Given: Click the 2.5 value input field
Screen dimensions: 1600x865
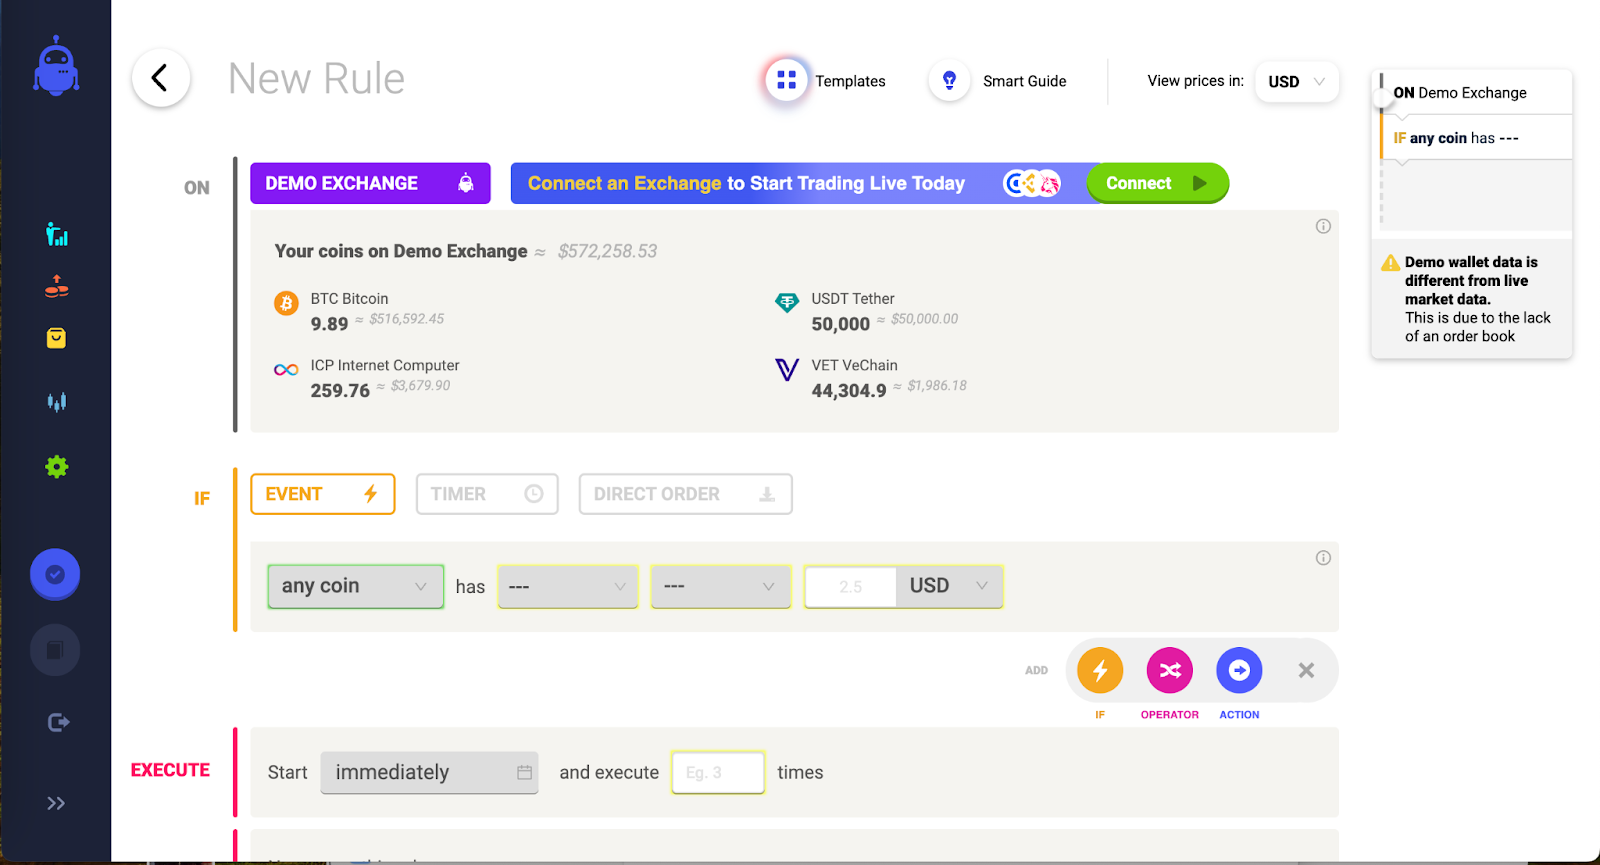Looking at the screenshot, I should (851, 587).
